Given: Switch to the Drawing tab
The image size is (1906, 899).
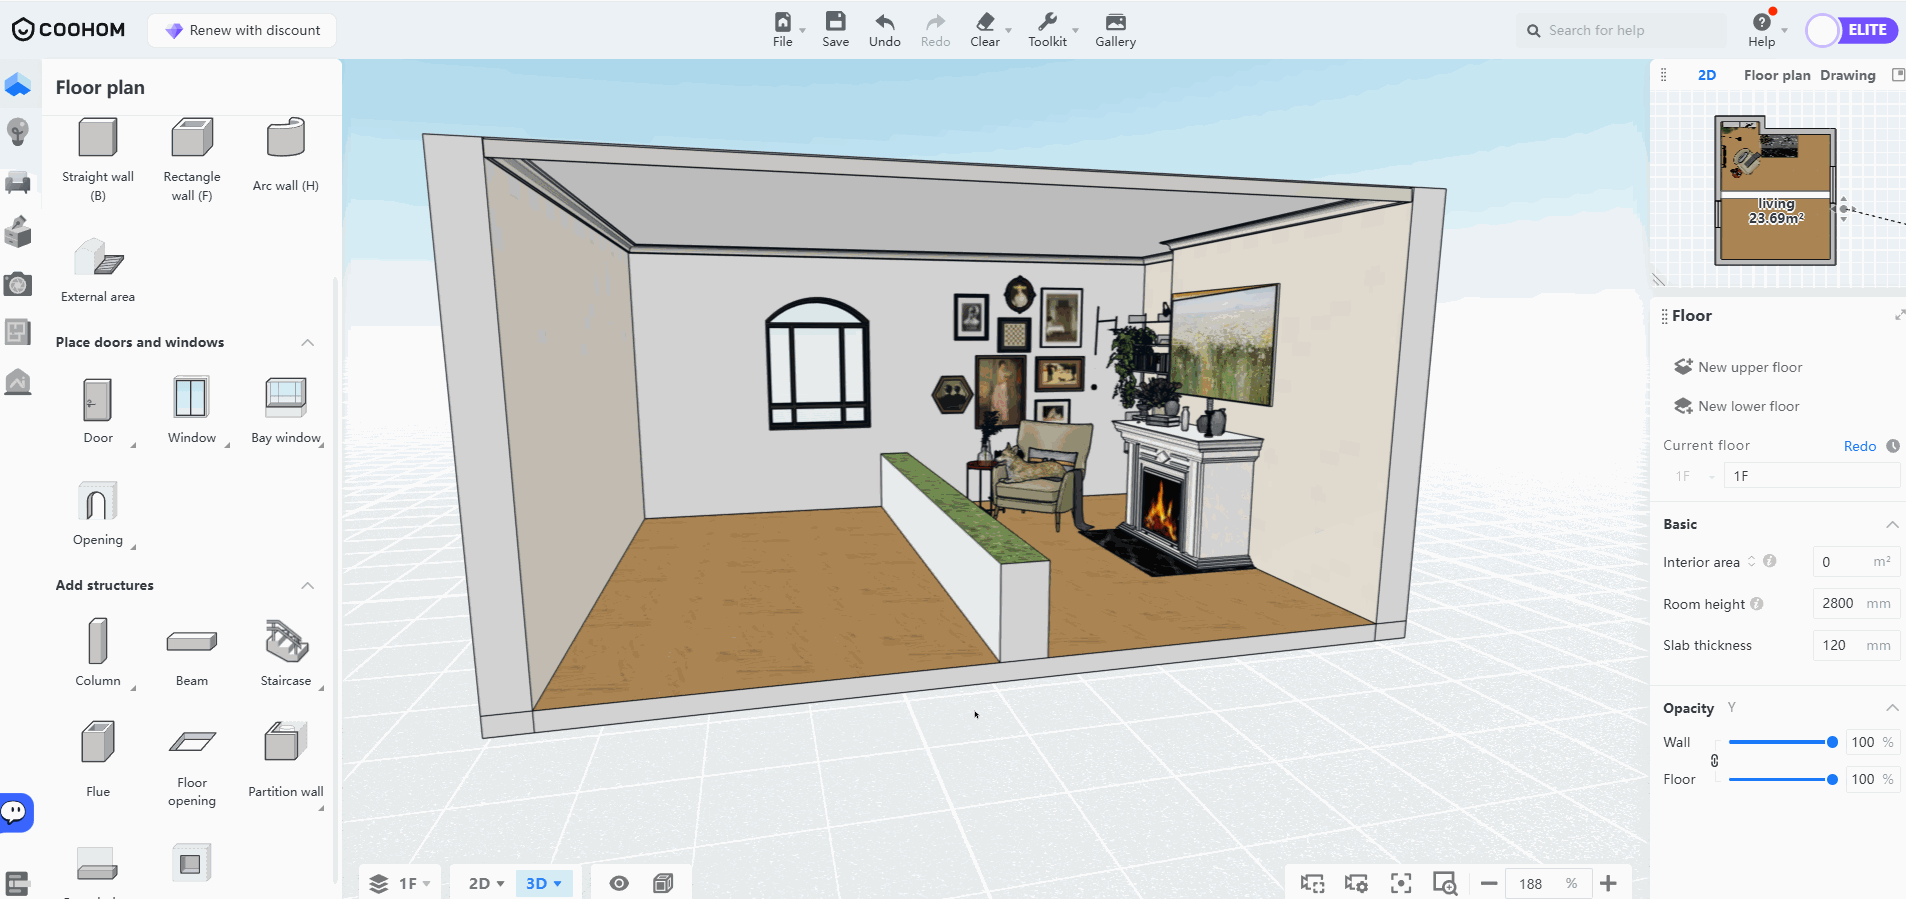Looking at the screenshot, I should pyautogui.click(x=1847, y=75).
